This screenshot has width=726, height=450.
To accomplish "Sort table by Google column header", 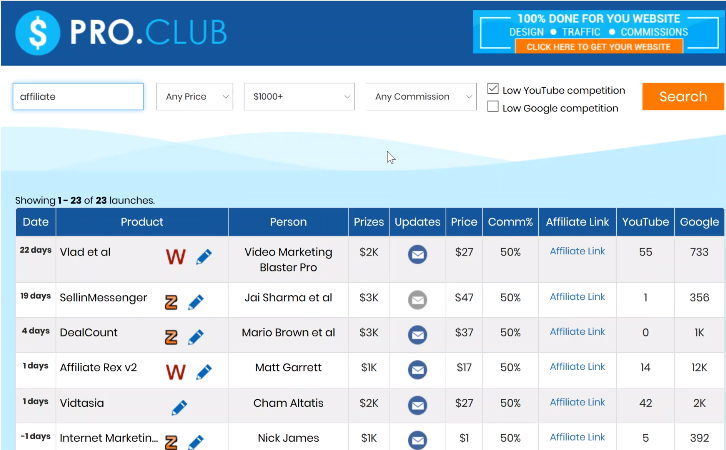I will [x=699, y=222].
